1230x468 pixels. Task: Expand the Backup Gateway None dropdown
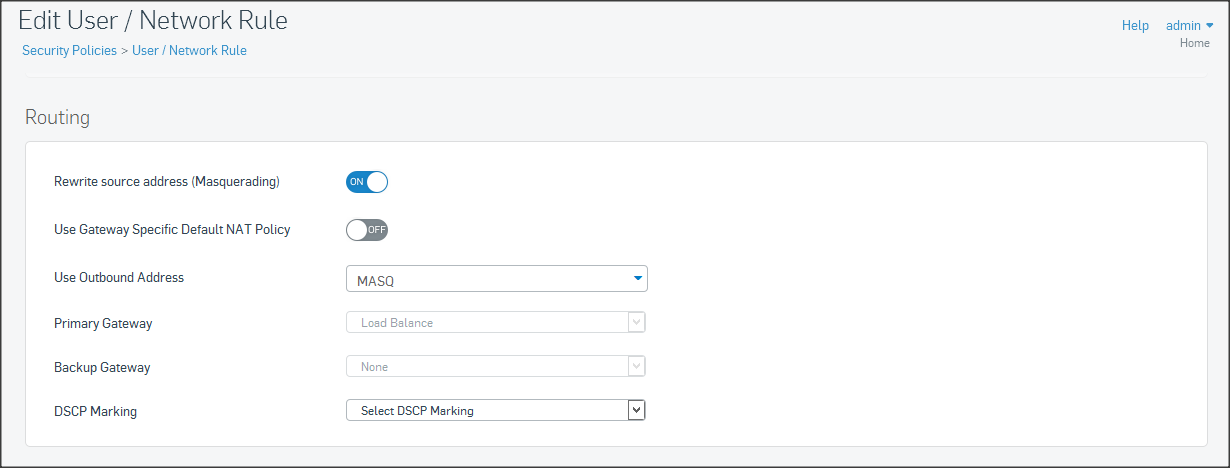pyautogui.click(x=486, y=367)
